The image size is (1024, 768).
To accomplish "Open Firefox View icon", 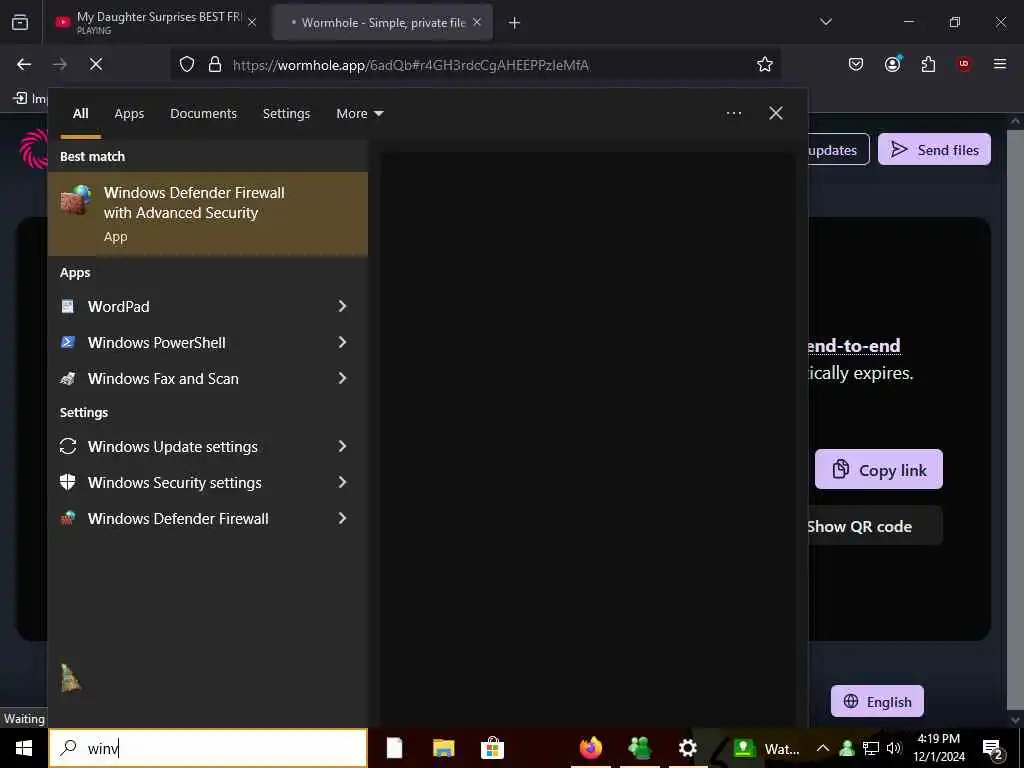I will (20, 23).
